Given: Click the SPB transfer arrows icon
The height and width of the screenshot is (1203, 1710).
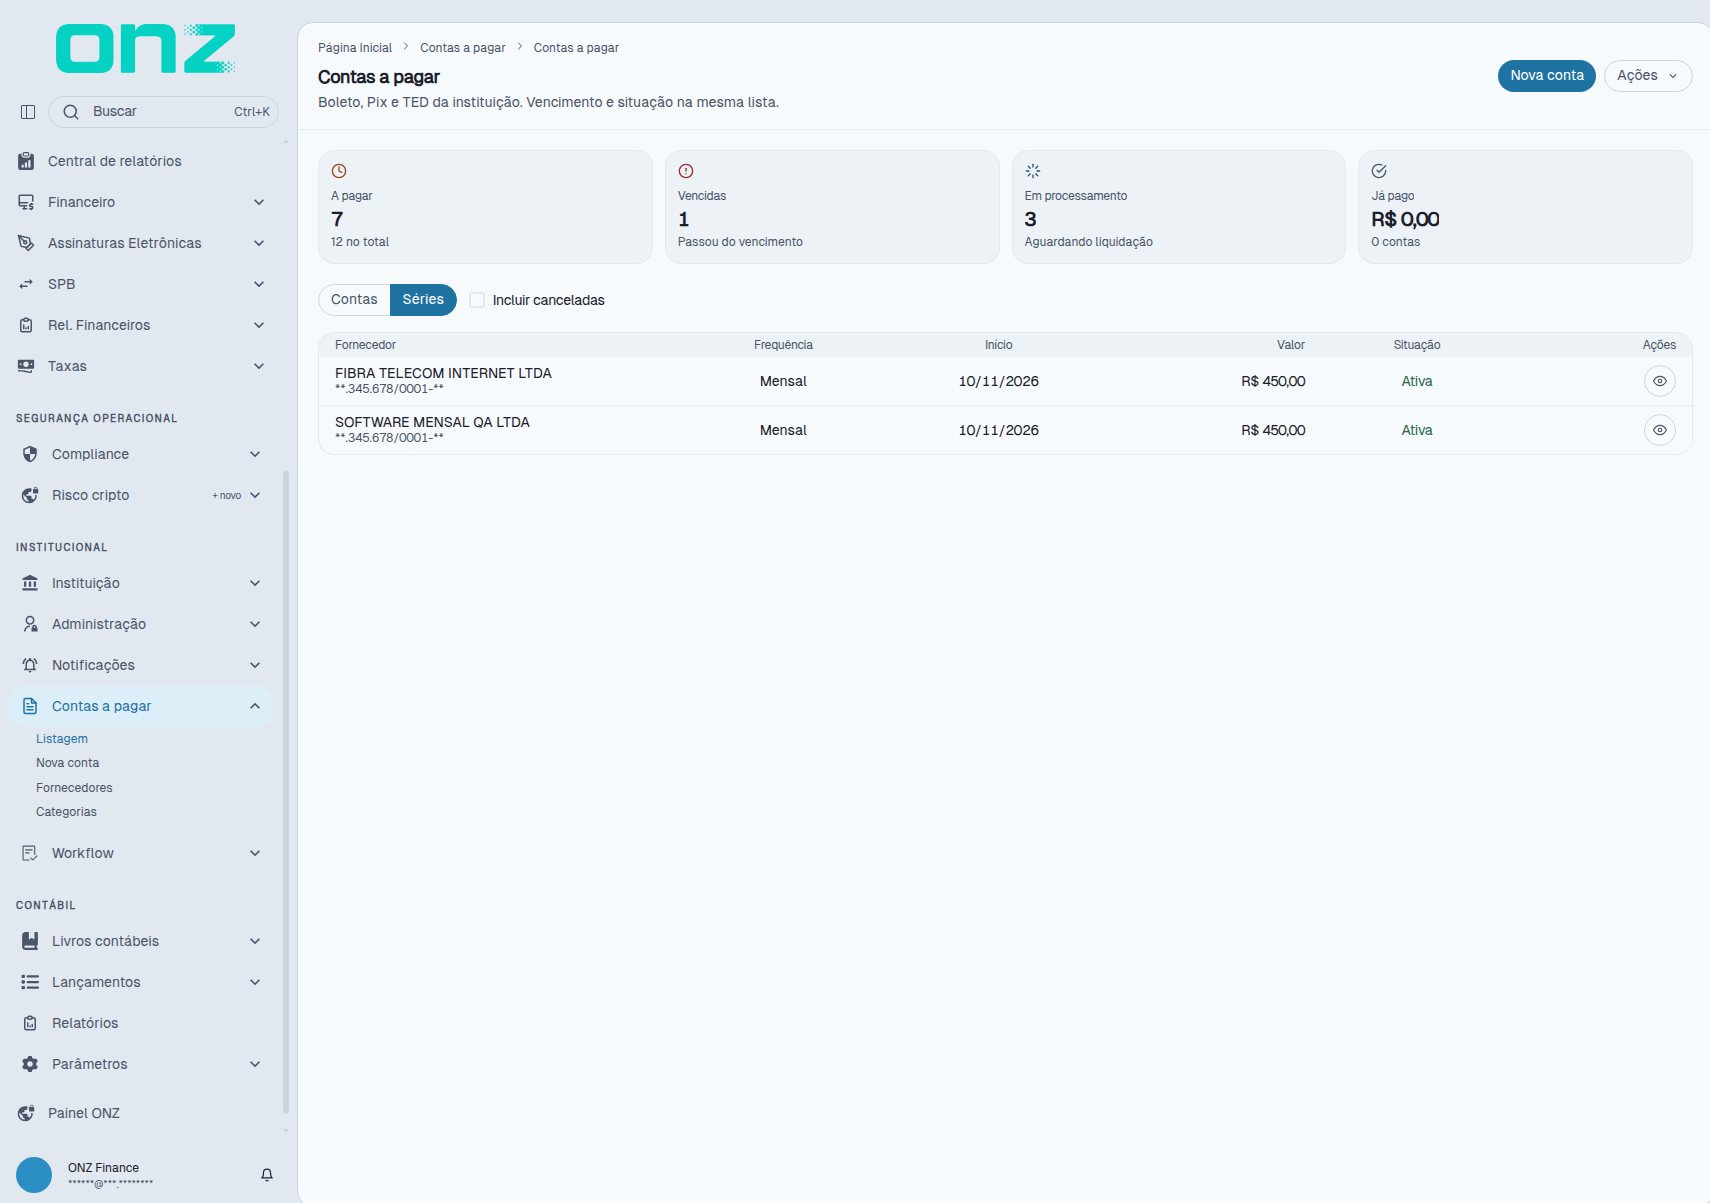Looking at the screenshot, I should tap(26, 284).
